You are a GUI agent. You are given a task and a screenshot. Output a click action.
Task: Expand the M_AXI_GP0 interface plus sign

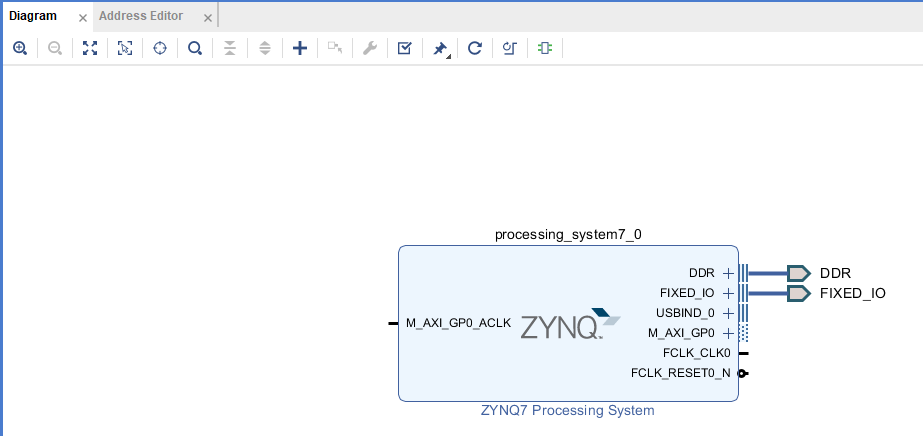pyautogui.click(x=728, y=334)
